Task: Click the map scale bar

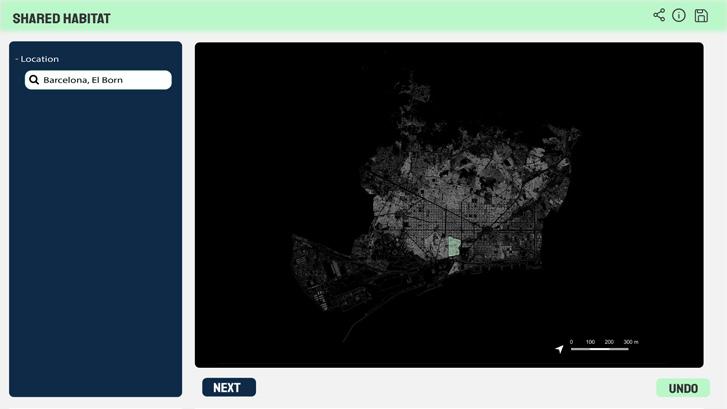Action: (x=604, y=345)
